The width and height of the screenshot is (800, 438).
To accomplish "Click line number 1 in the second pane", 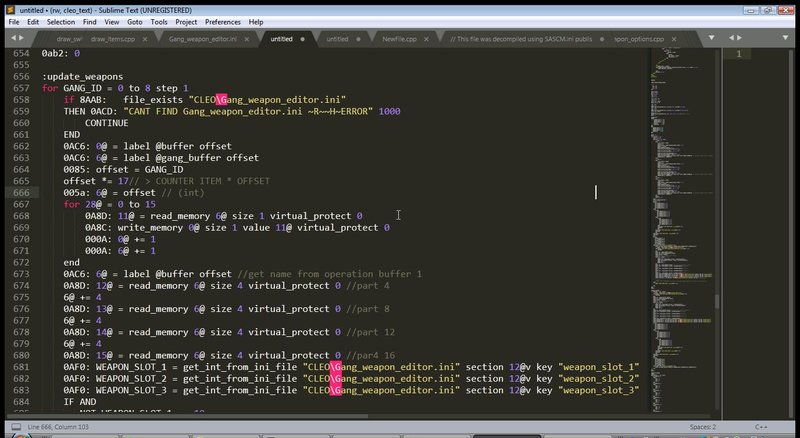I will (738, 54).
